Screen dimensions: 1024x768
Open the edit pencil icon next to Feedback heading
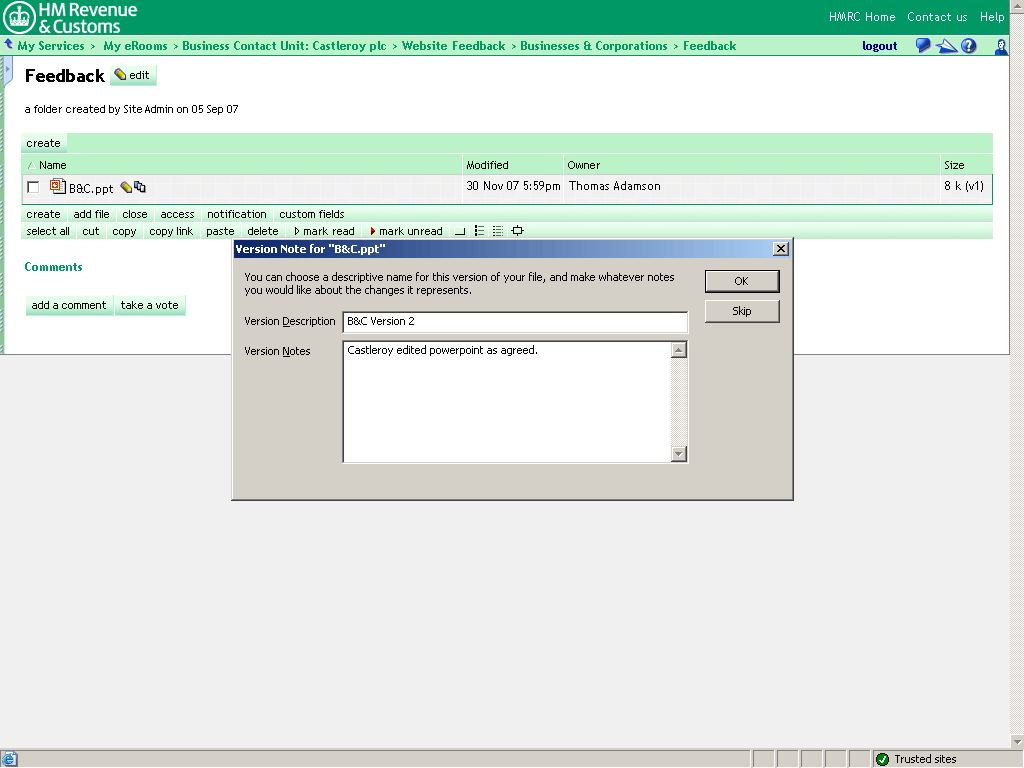(117, 75)
